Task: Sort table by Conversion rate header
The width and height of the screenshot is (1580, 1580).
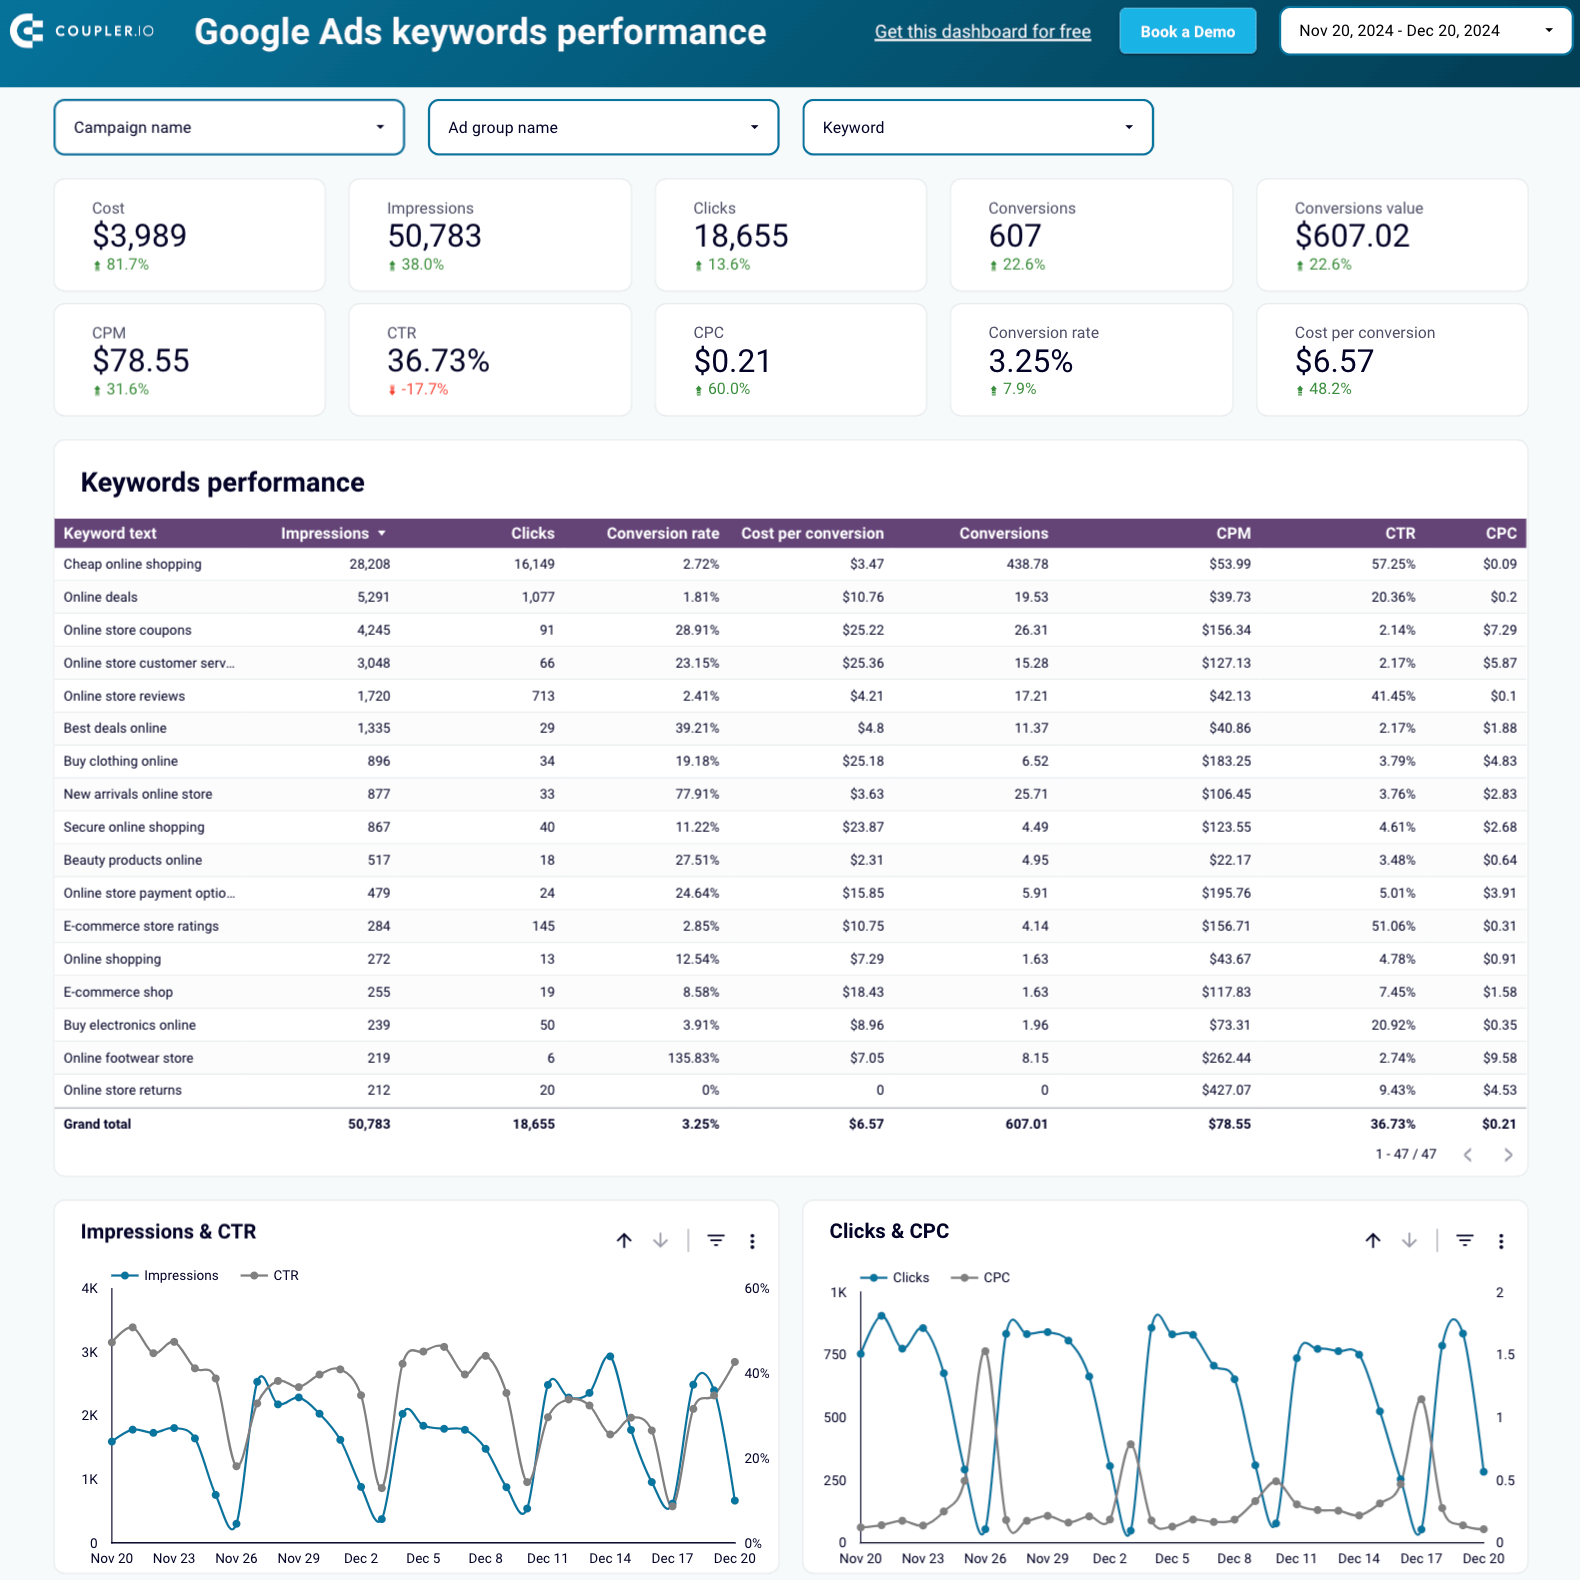Action: [x=663, y=534]
